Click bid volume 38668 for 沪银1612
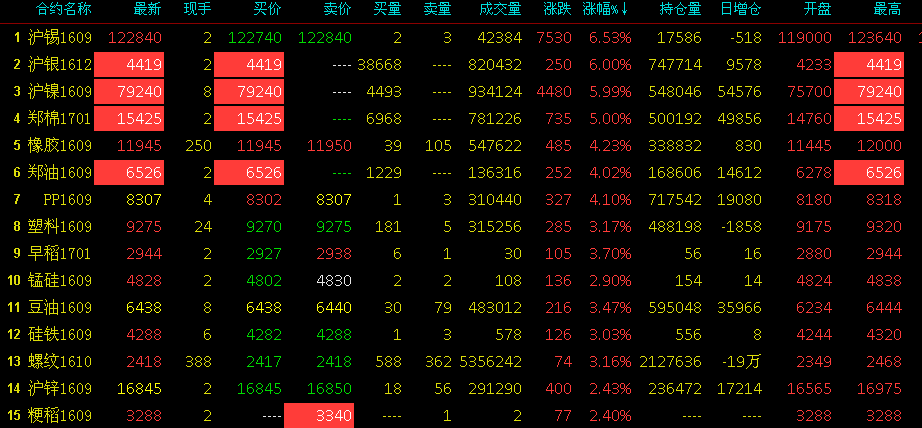The height and width of the screenshot is (428, 922). point(379,65)
